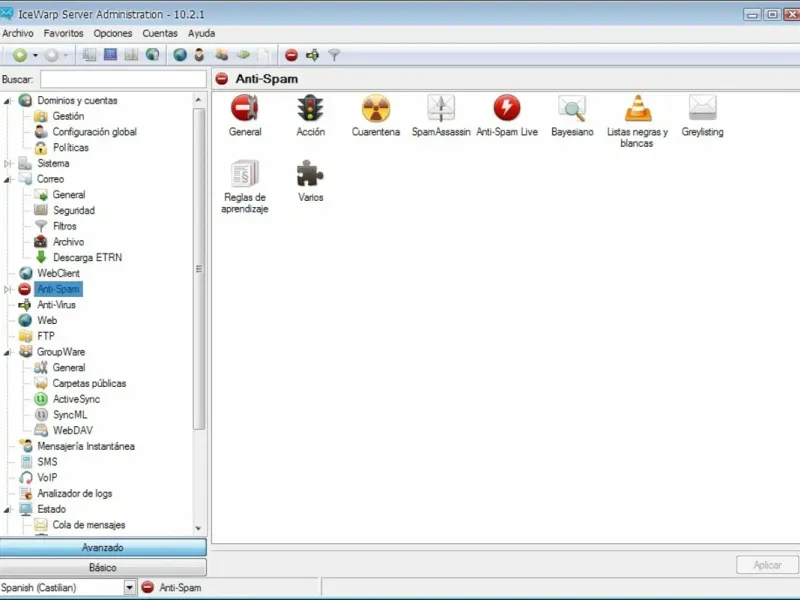
Task: Open Listas negras y blancas icon
Action: point(637,121)
